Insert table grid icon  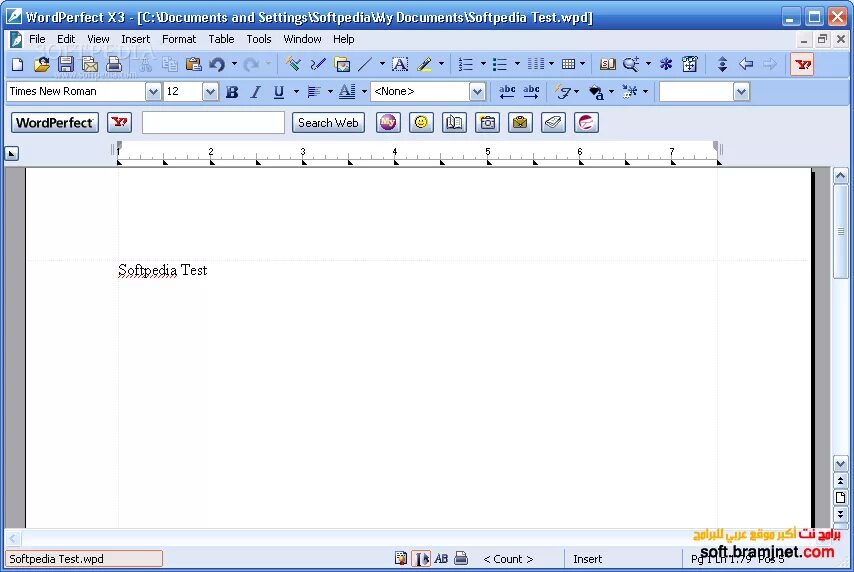568,64
